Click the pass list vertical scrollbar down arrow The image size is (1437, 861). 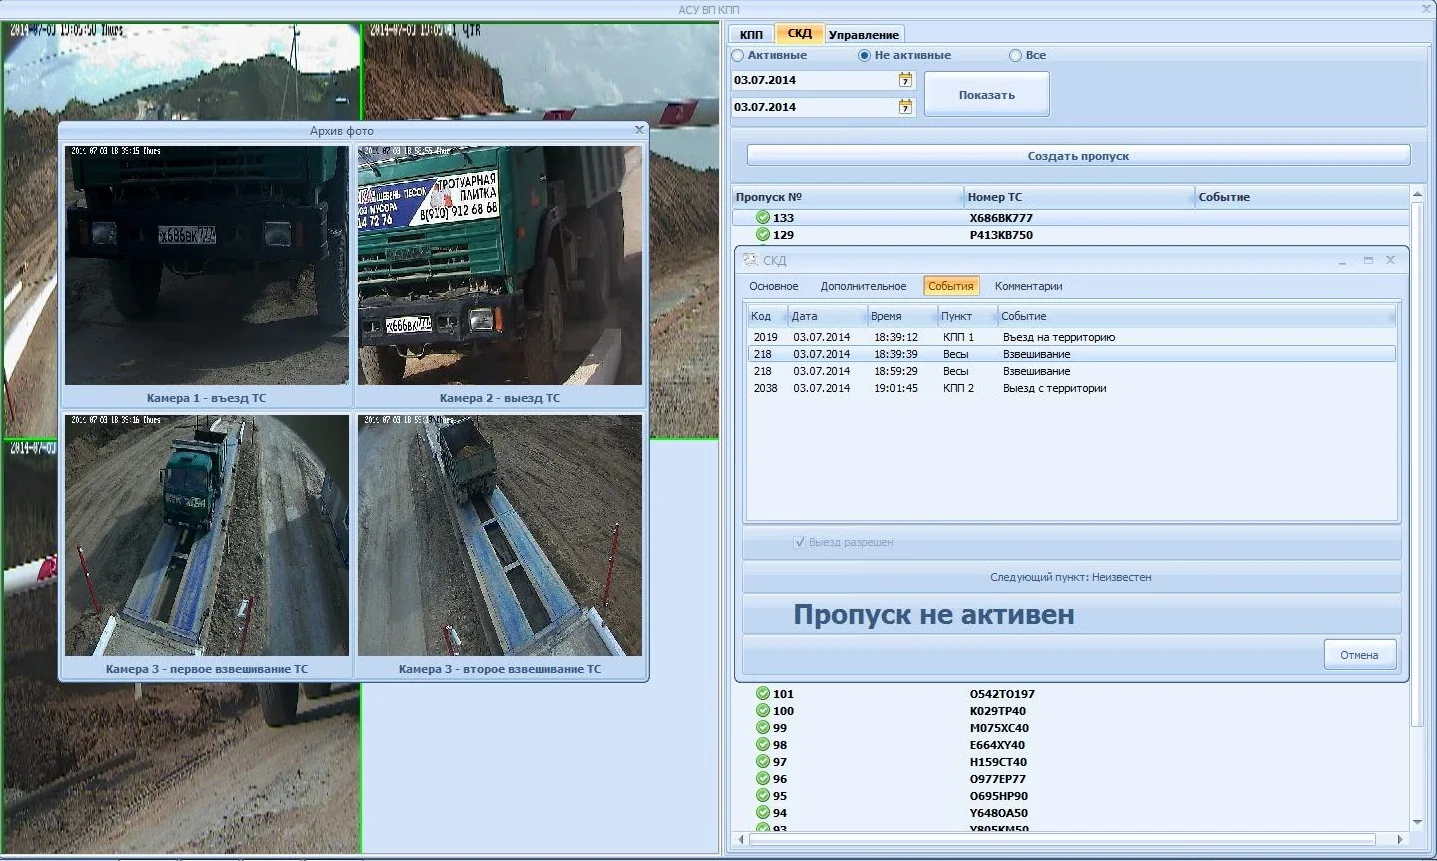click(1417, 823)
